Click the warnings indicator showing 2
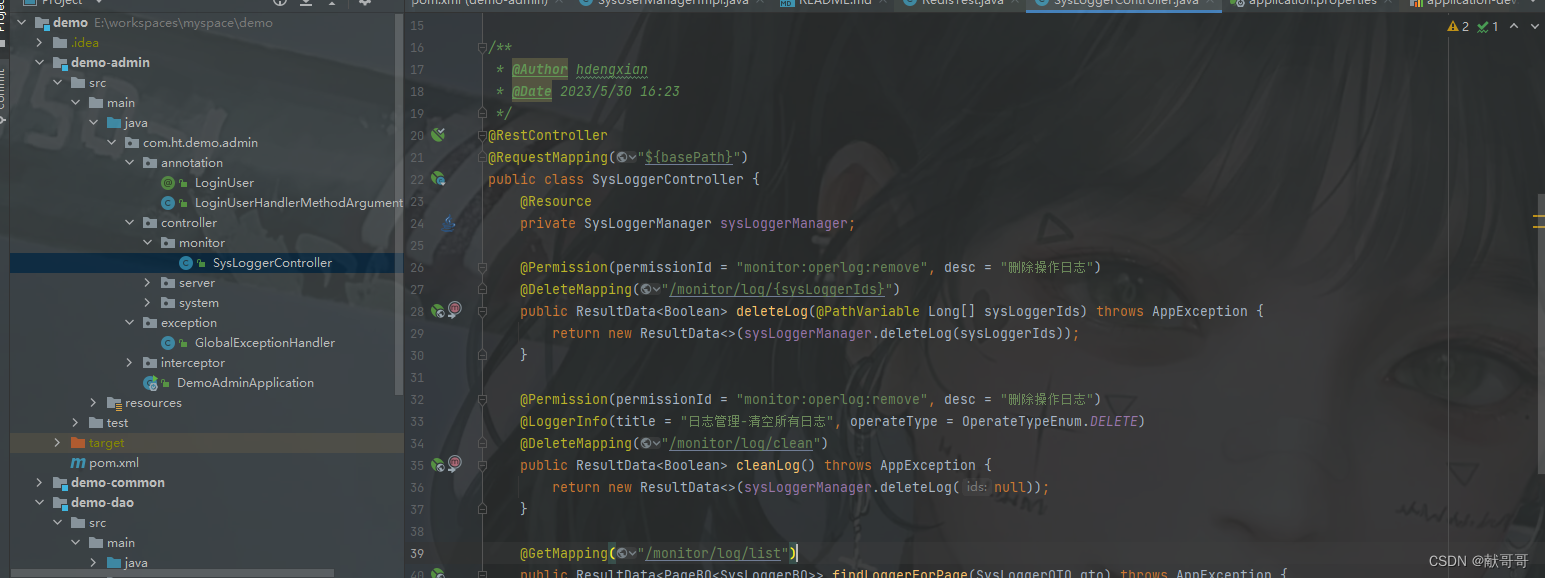This screenshot has width=1545, height=578. click(x=1458, y=26)
